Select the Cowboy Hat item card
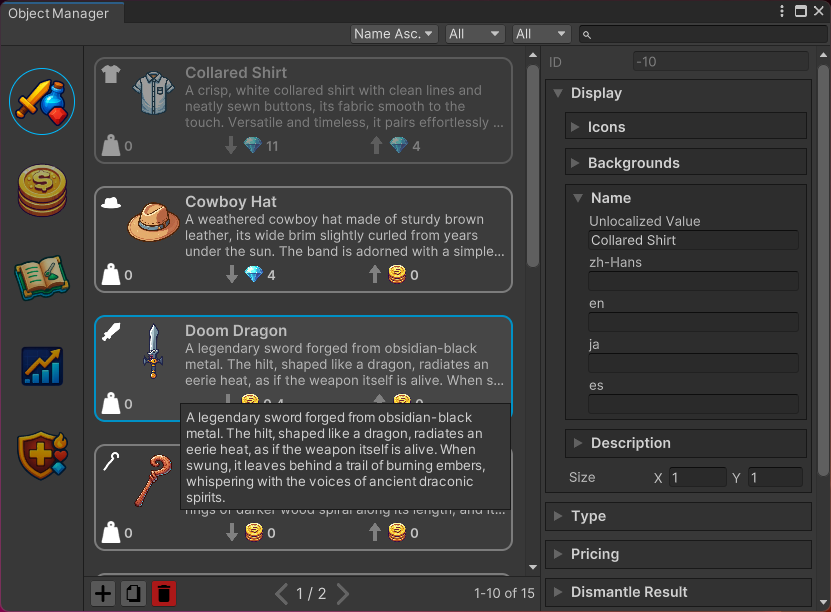 pos(303,239)
